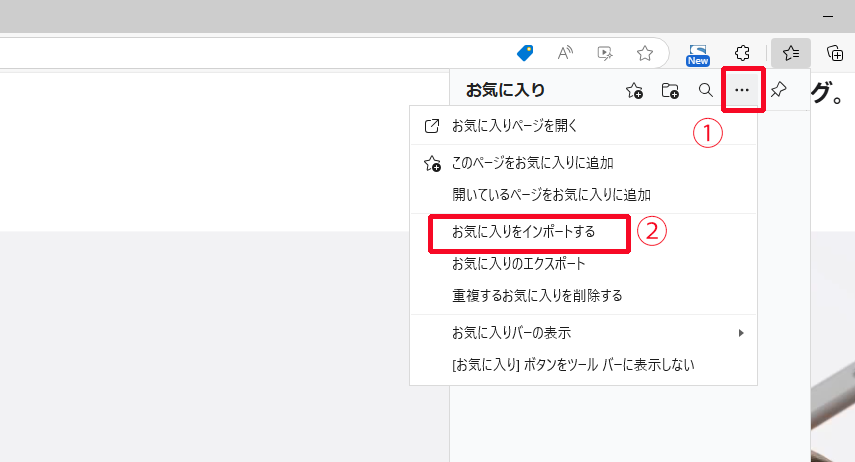Select [お気に入り] ボタンをツール バーに表示しない
Image resolution: width=855 pixels, height=462 pixels.
[x=583, y=365]
